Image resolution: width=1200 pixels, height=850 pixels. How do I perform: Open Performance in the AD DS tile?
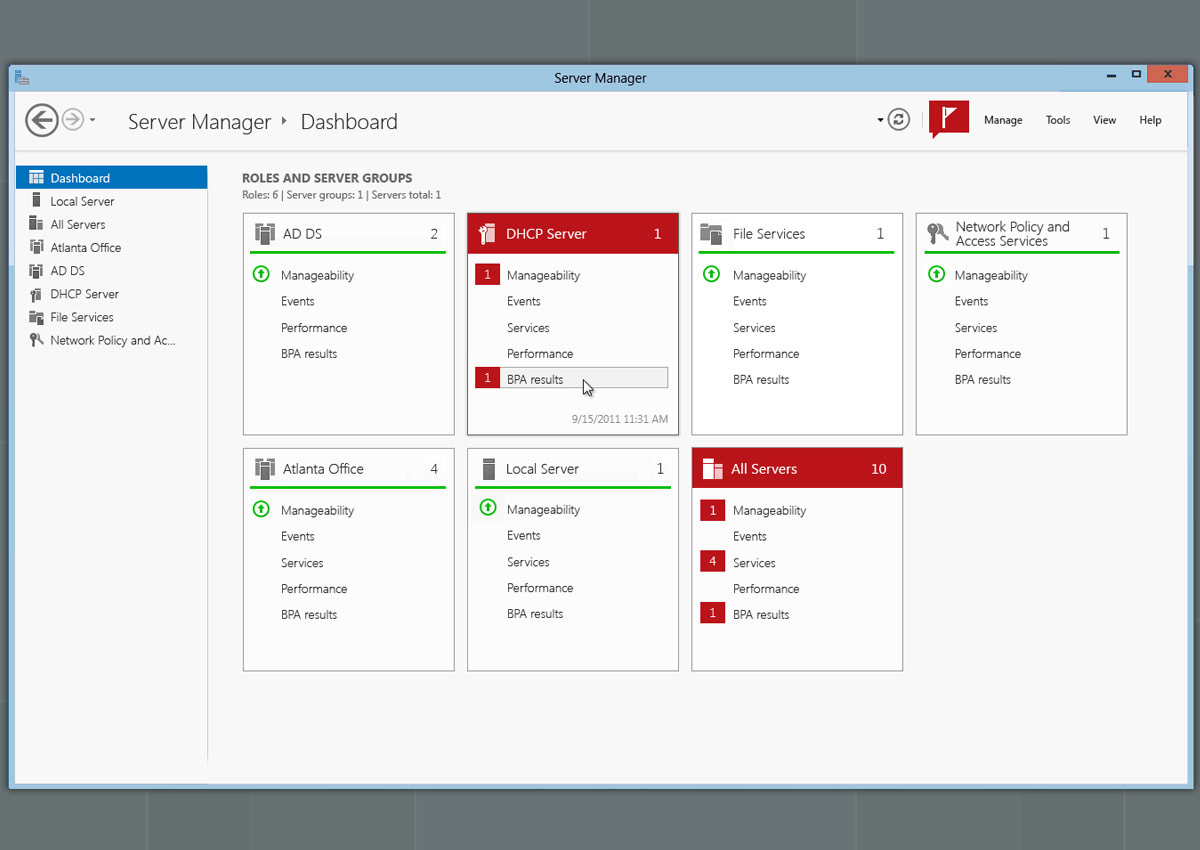314,328
